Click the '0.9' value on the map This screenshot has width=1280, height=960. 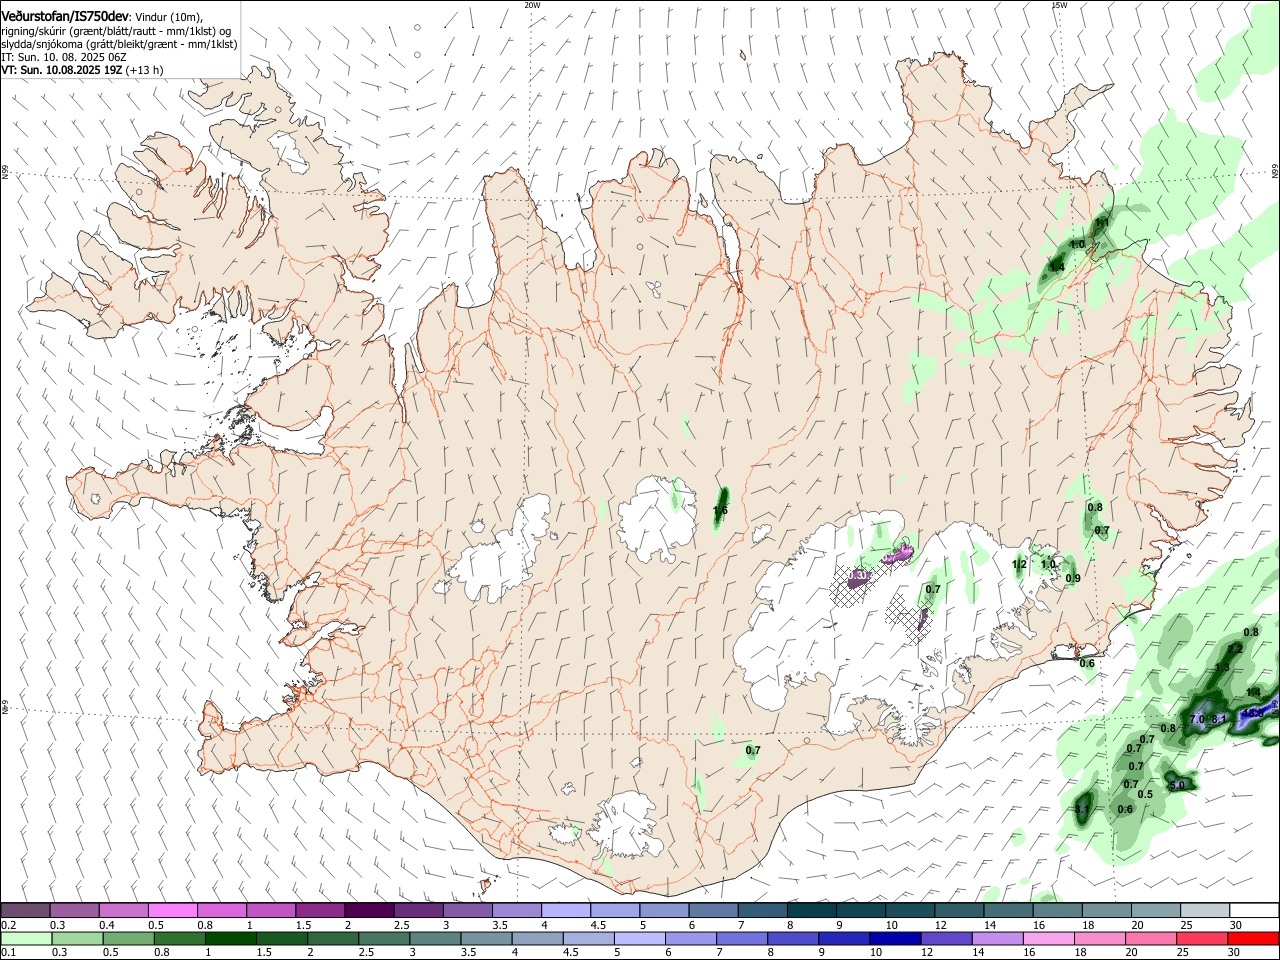(1073, 578)
